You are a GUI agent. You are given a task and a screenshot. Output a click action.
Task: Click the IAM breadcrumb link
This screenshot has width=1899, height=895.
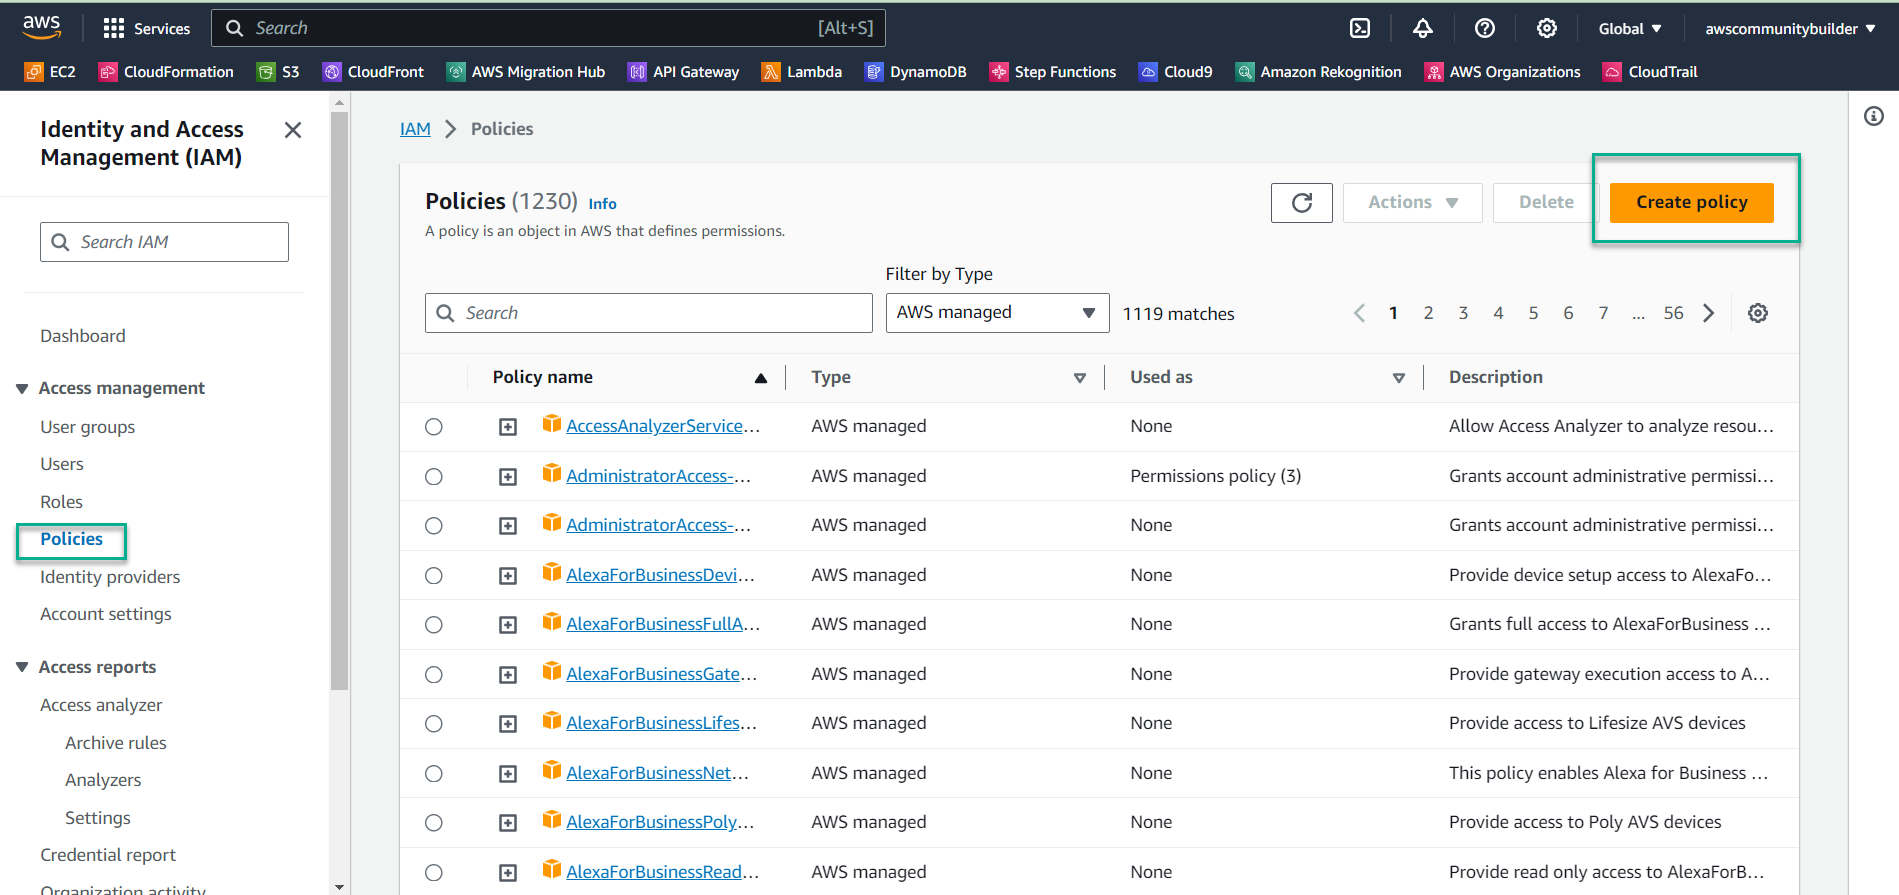[x=415, y=129]
